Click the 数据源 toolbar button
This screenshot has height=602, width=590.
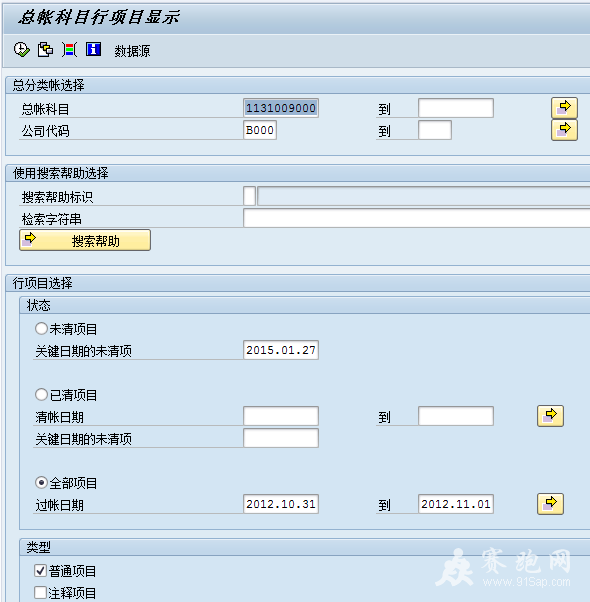[x=132, y=51]
